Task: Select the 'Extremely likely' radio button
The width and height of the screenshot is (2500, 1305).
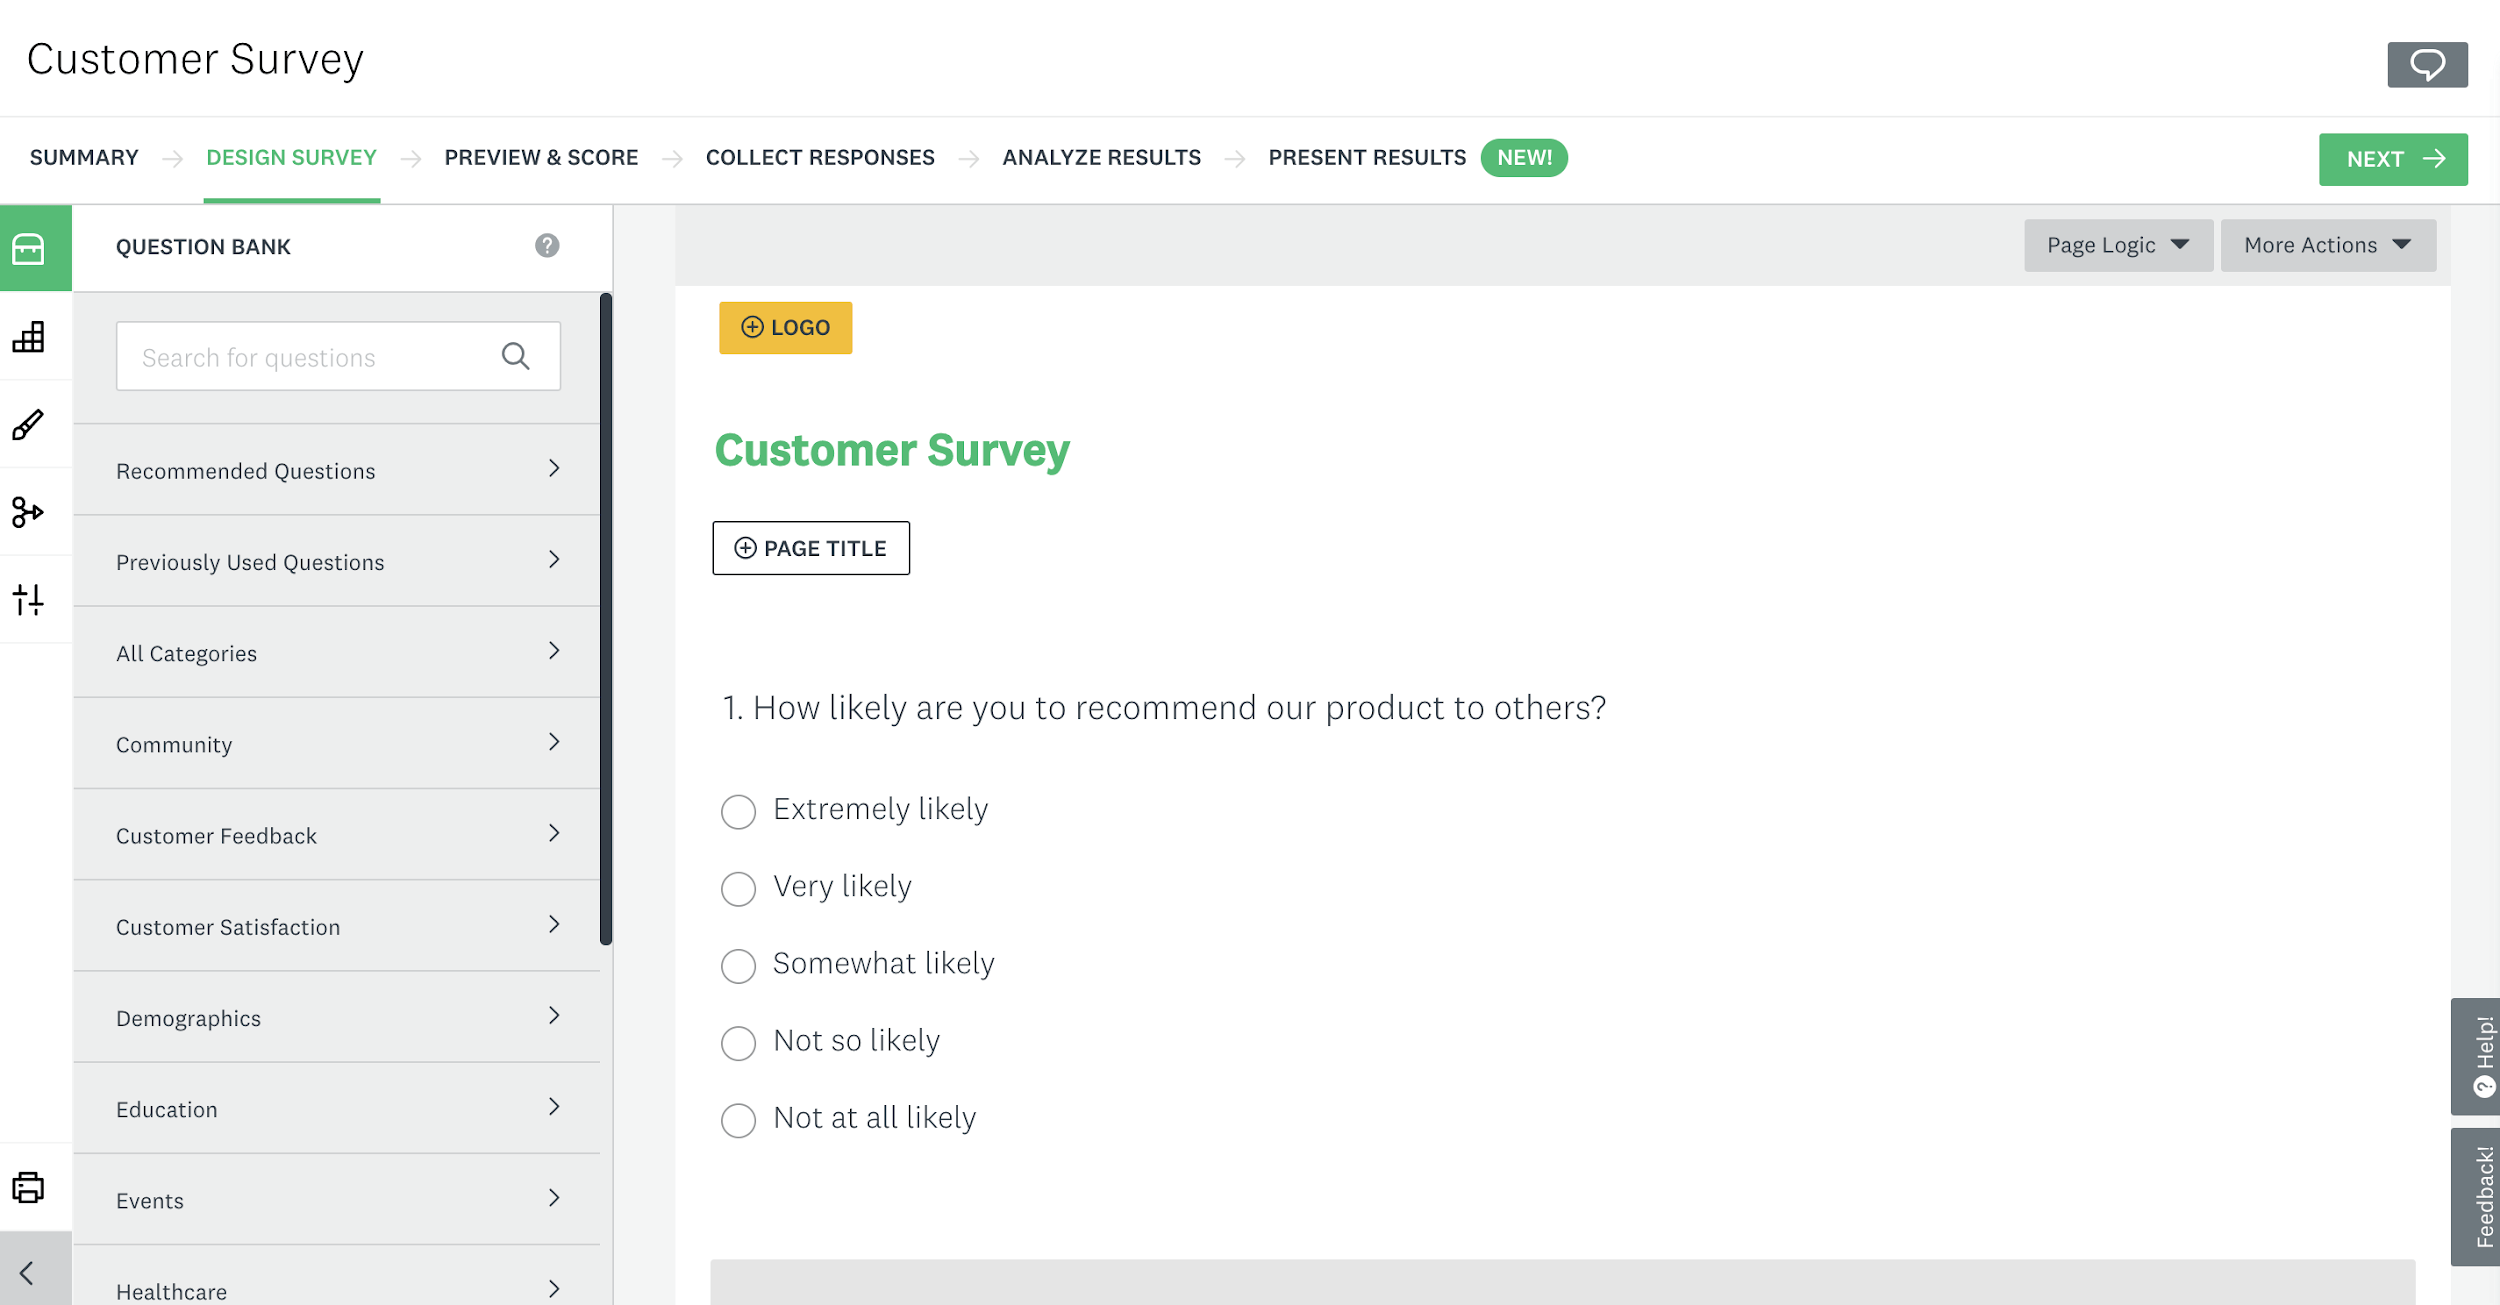Action: point(739,810)
